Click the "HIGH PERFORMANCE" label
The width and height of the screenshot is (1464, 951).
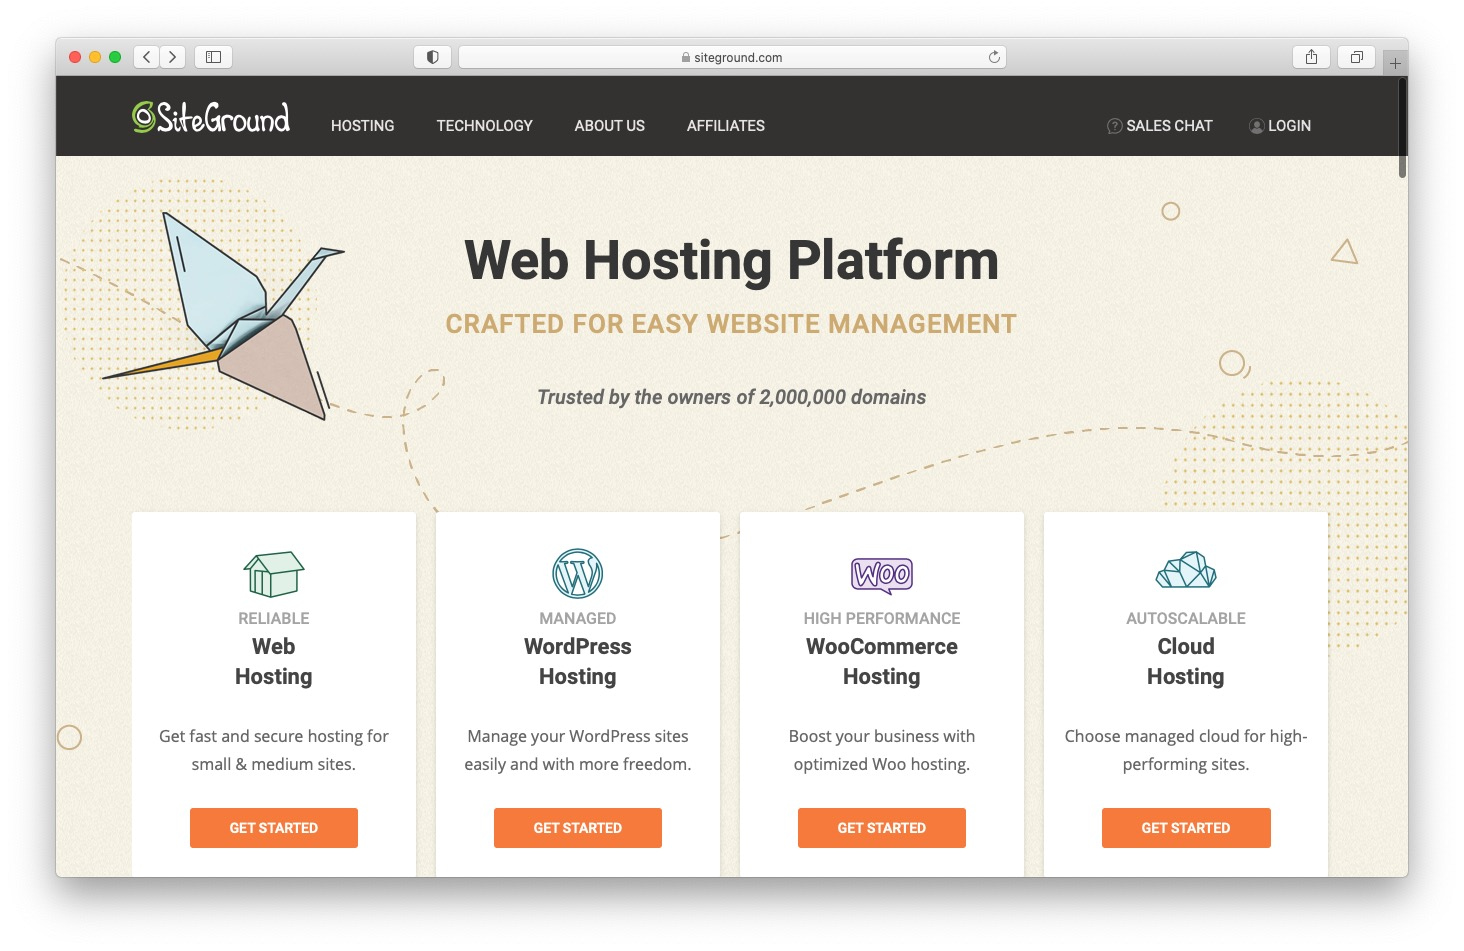[882, 618]
